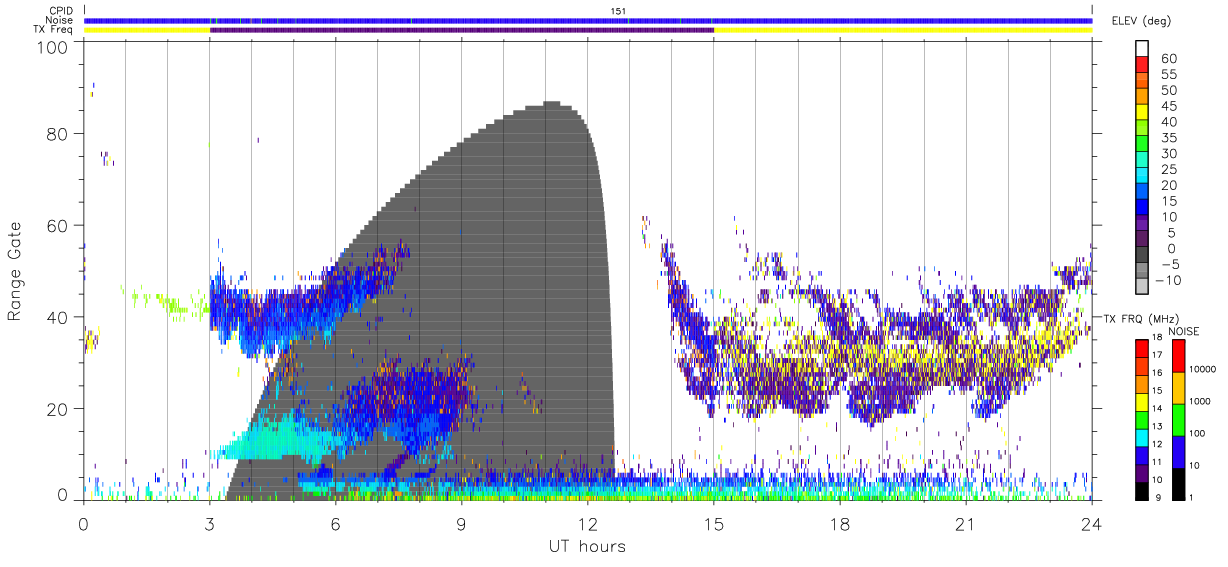
Task: Click tick label 9 on the UT hours axis
Action: [x=461, y=524]
